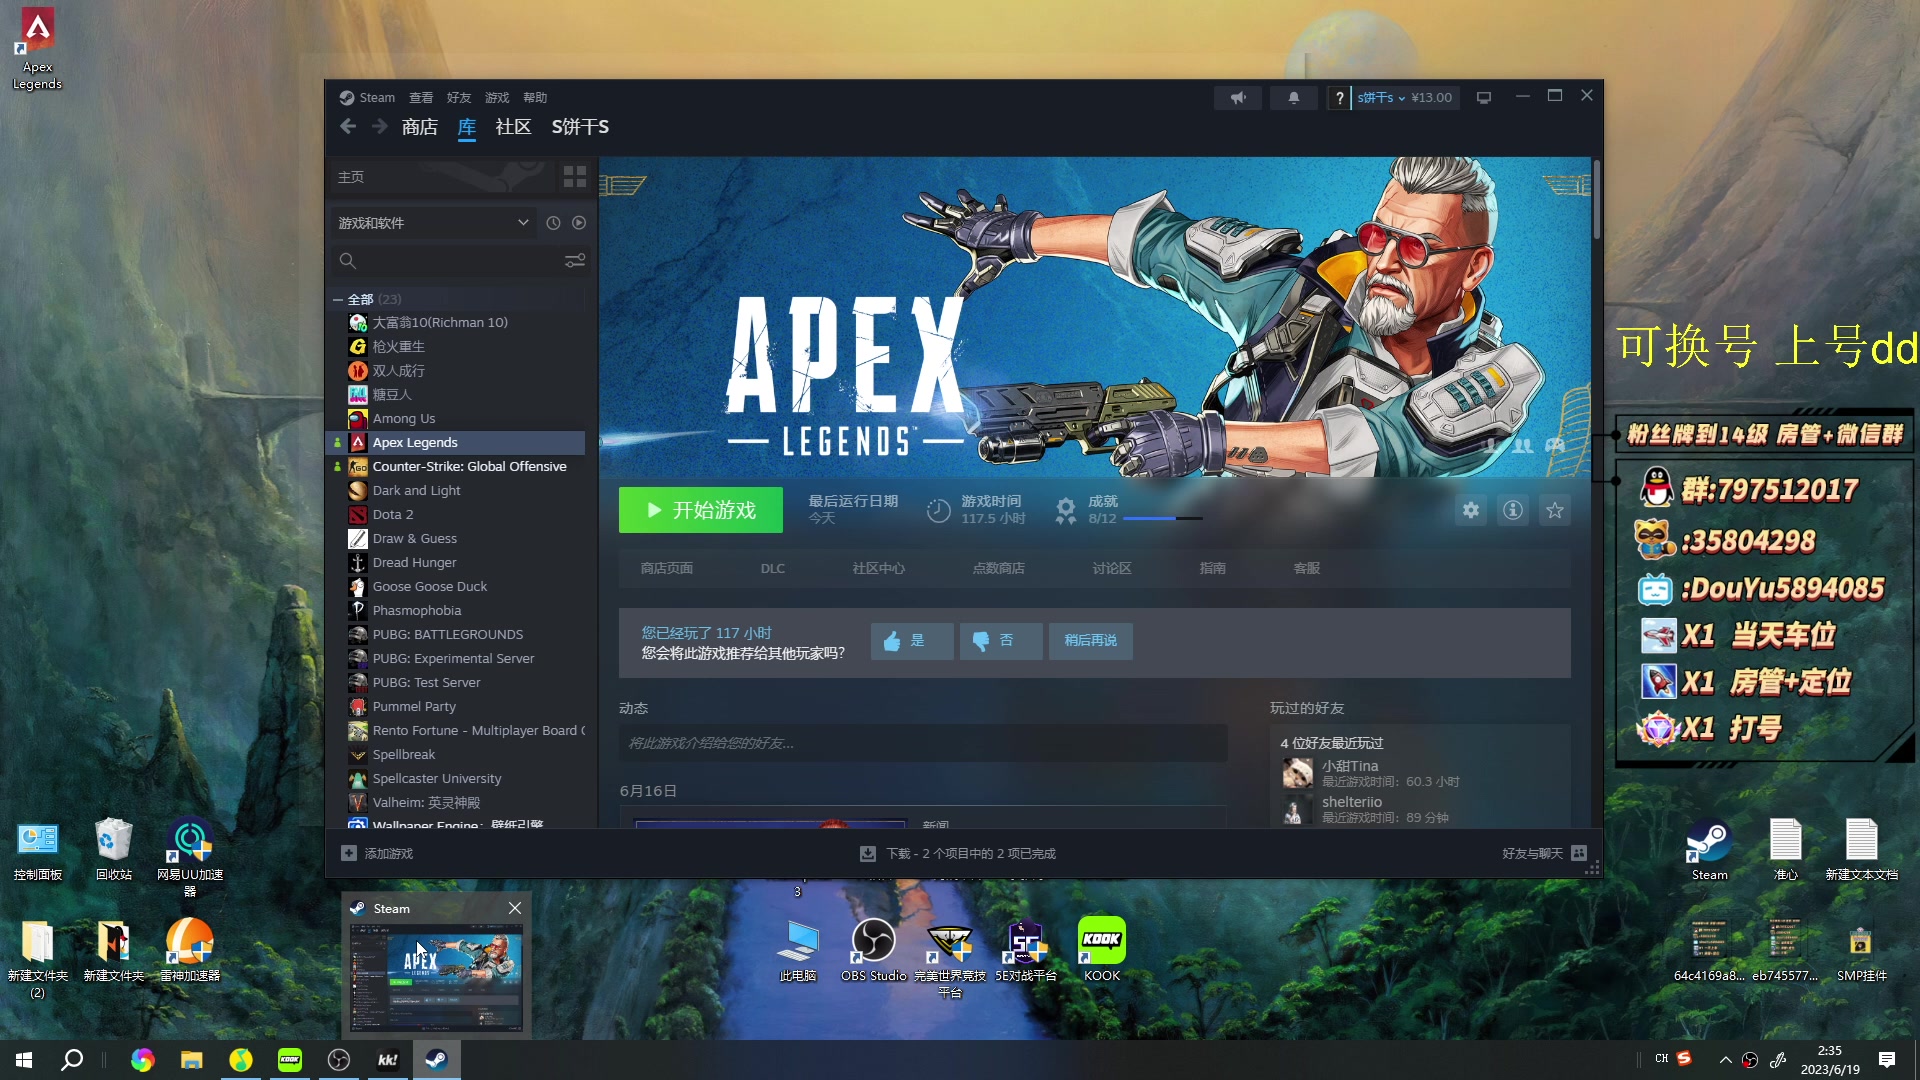
Task: Open the 回收站 recycle bin icon
Action: point(114,849)
